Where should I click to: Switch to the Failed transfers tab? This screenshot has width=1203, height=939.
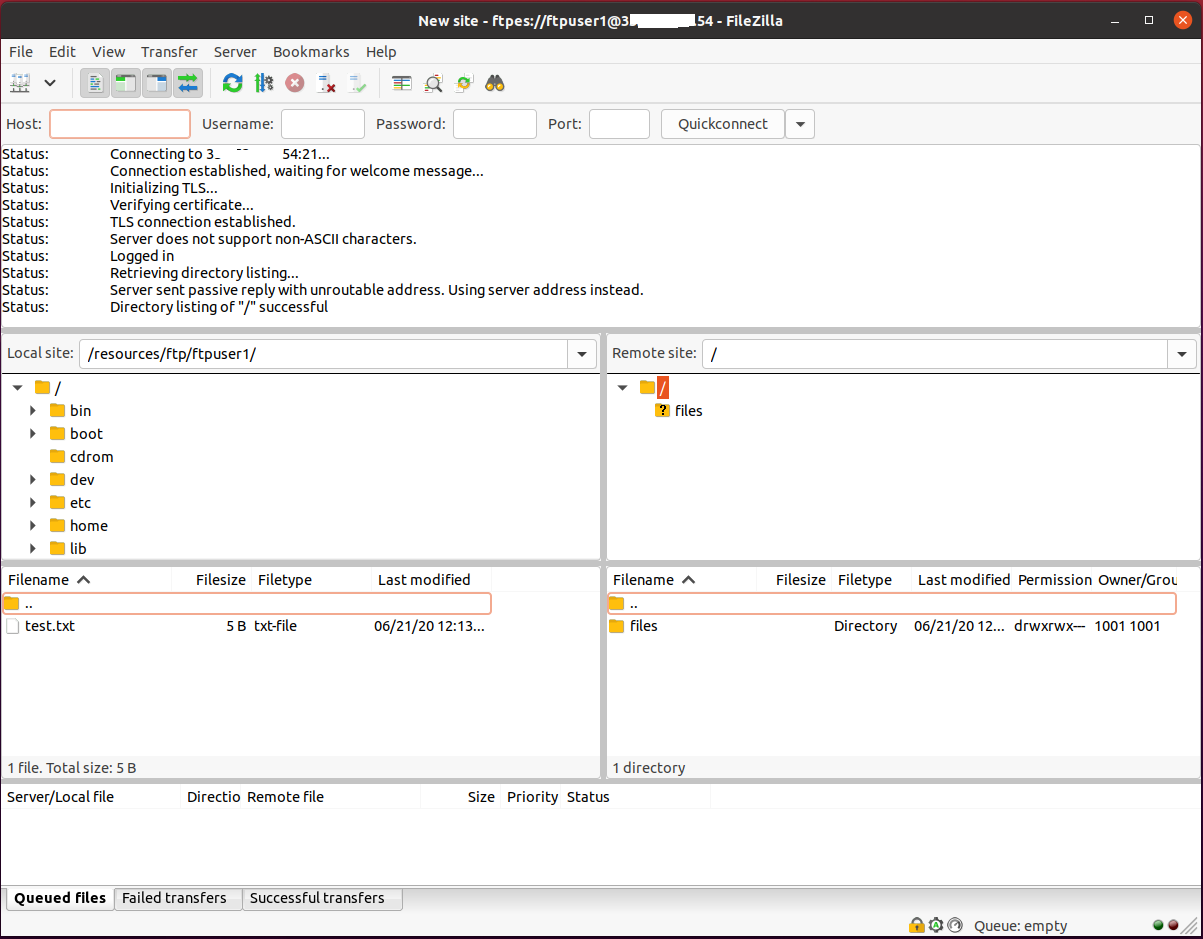click(x=178, y=898)
